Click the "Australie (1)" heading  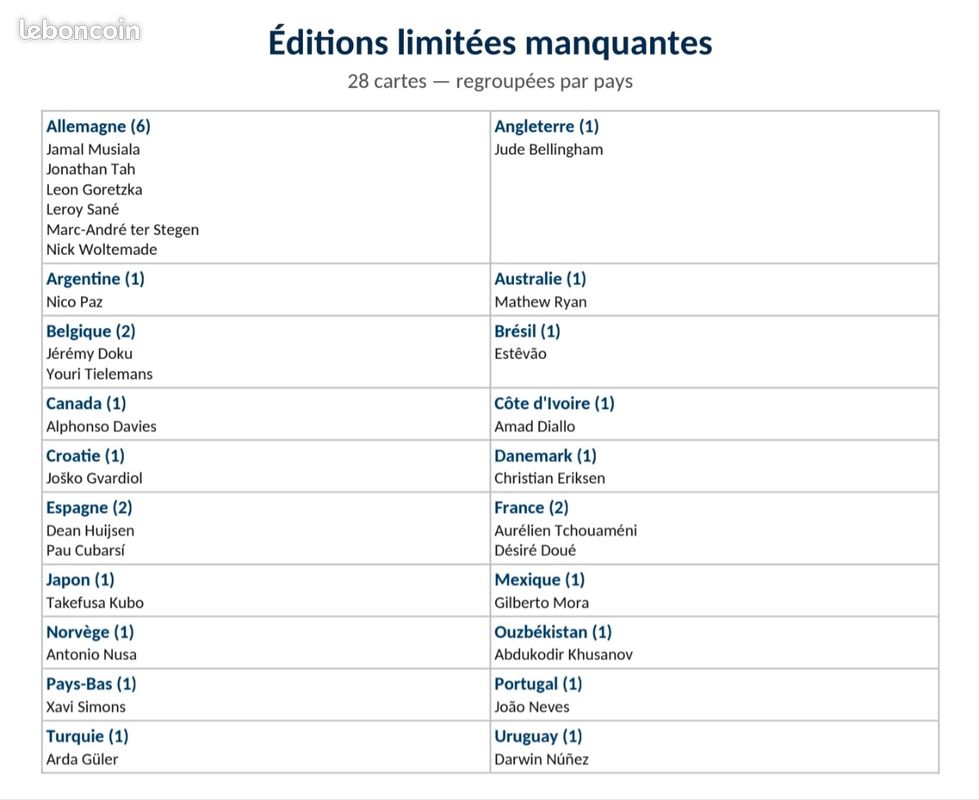pyautogui.click(x=540, y=279)
